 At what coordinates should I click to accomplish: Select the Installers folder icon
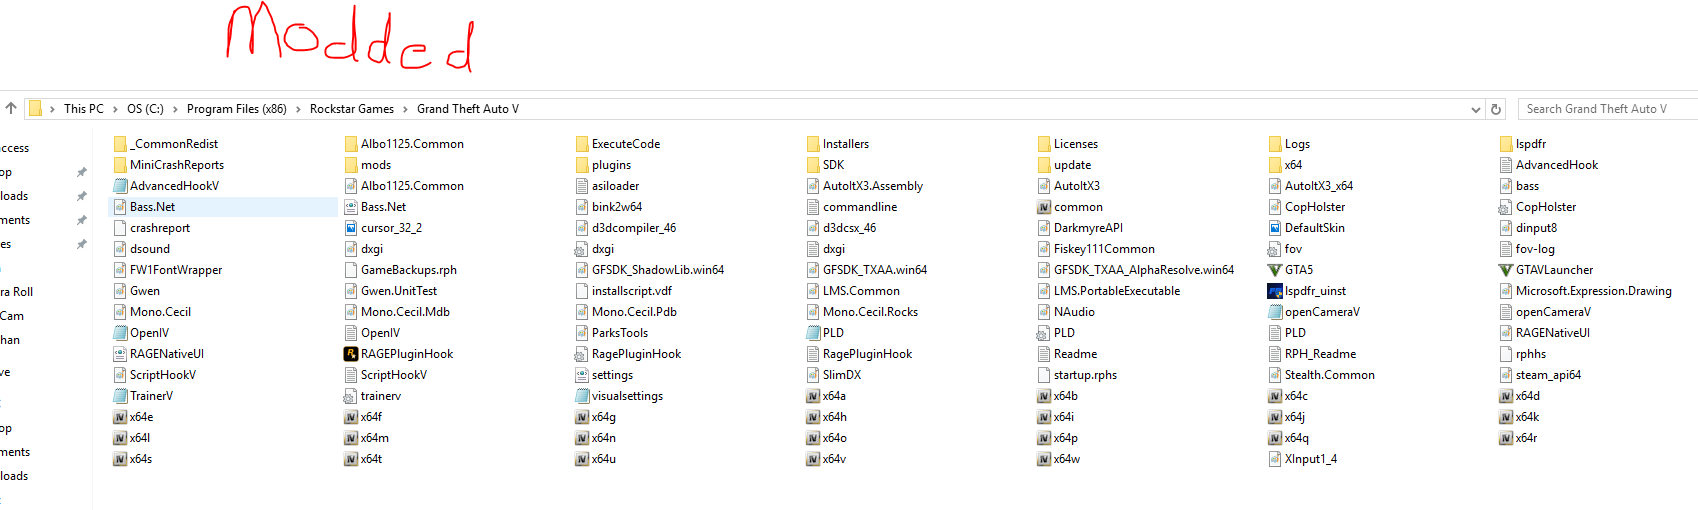(x=813, y=144)
